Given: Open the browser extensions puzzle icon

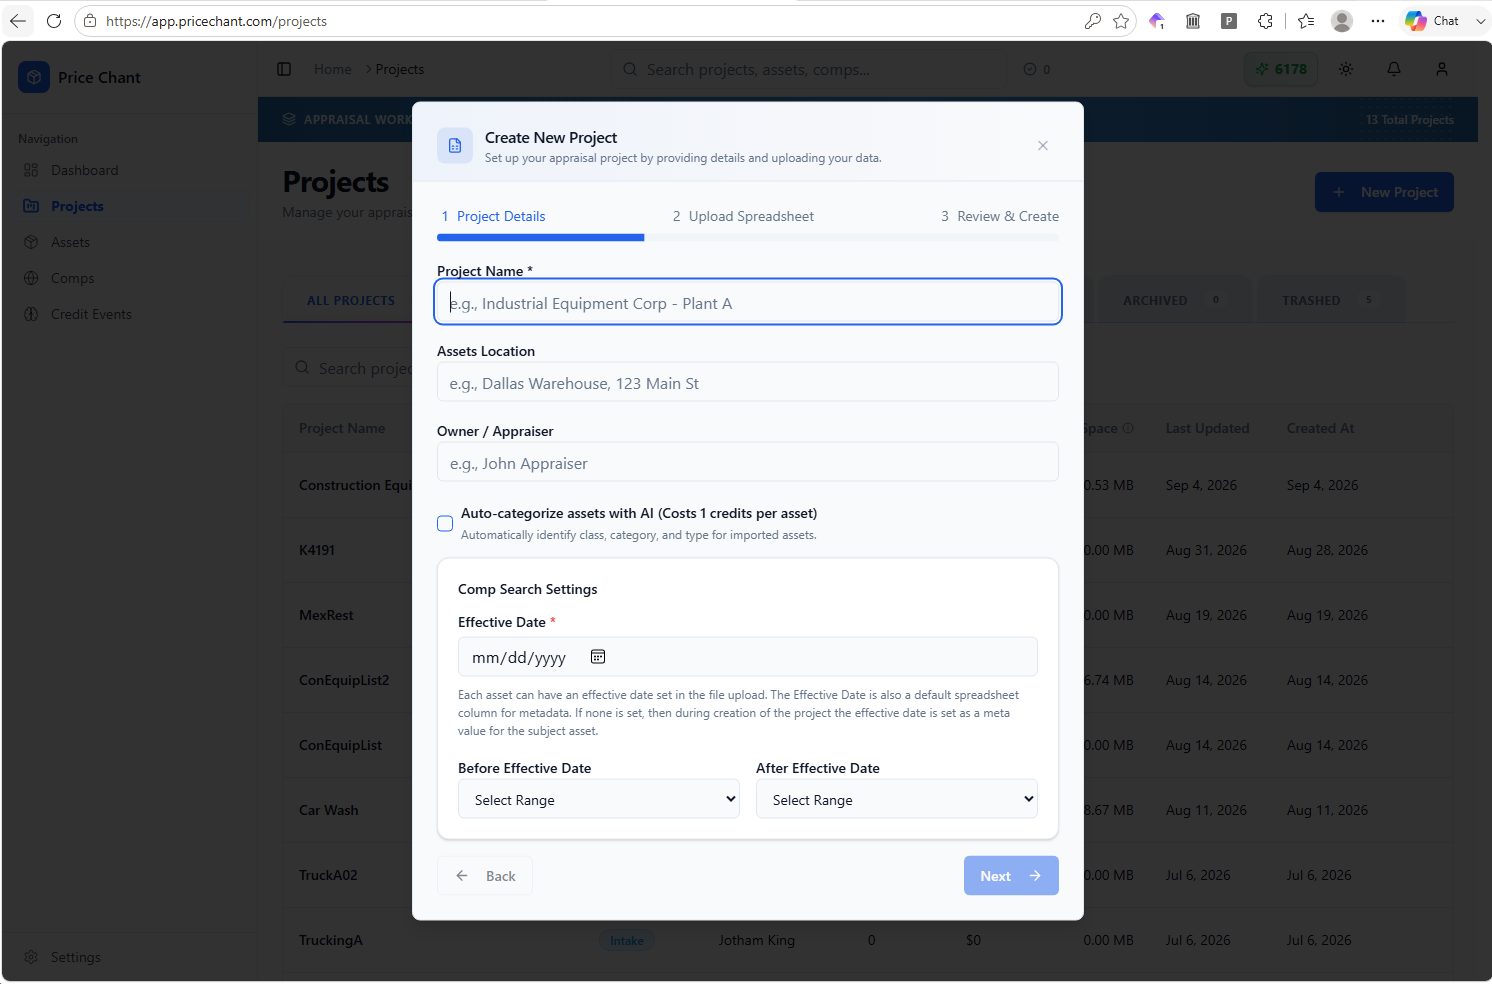Looking at the screenshot, I should tap(1265, 21).
